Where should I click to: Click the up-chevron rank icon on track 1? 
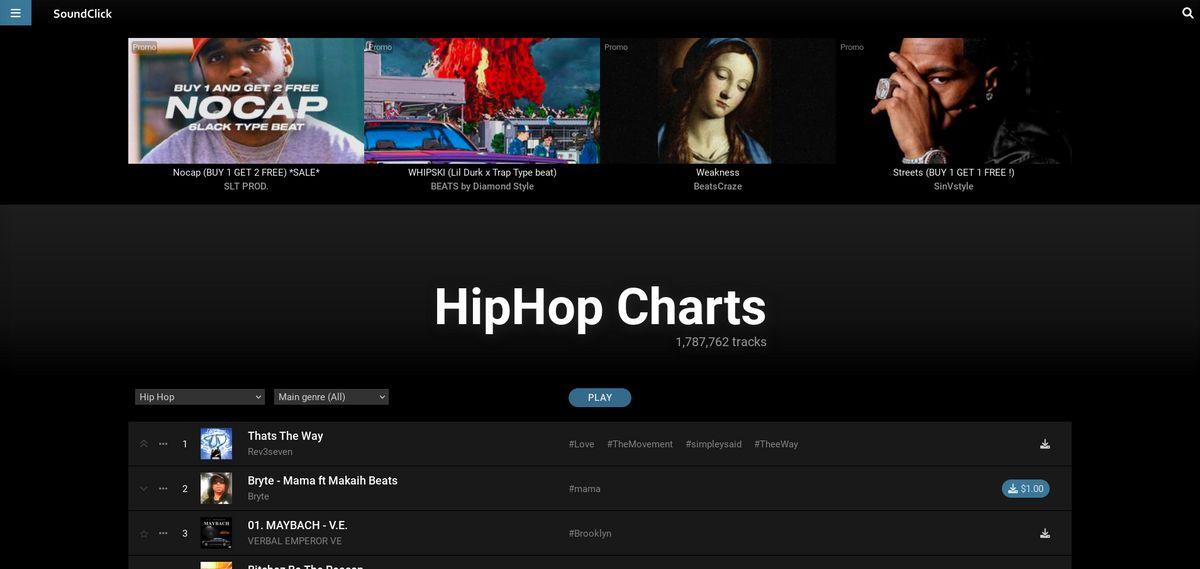point(144,444)
